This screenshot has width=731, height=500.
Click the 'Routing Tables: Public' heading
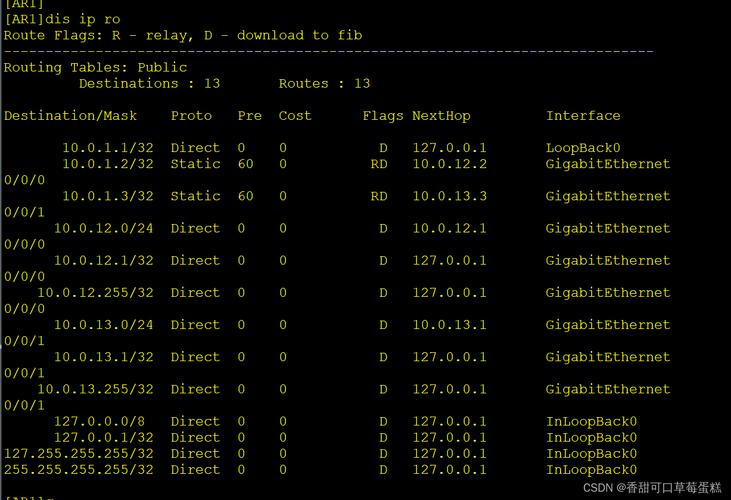pyautogui.click(x=95, y=68)
